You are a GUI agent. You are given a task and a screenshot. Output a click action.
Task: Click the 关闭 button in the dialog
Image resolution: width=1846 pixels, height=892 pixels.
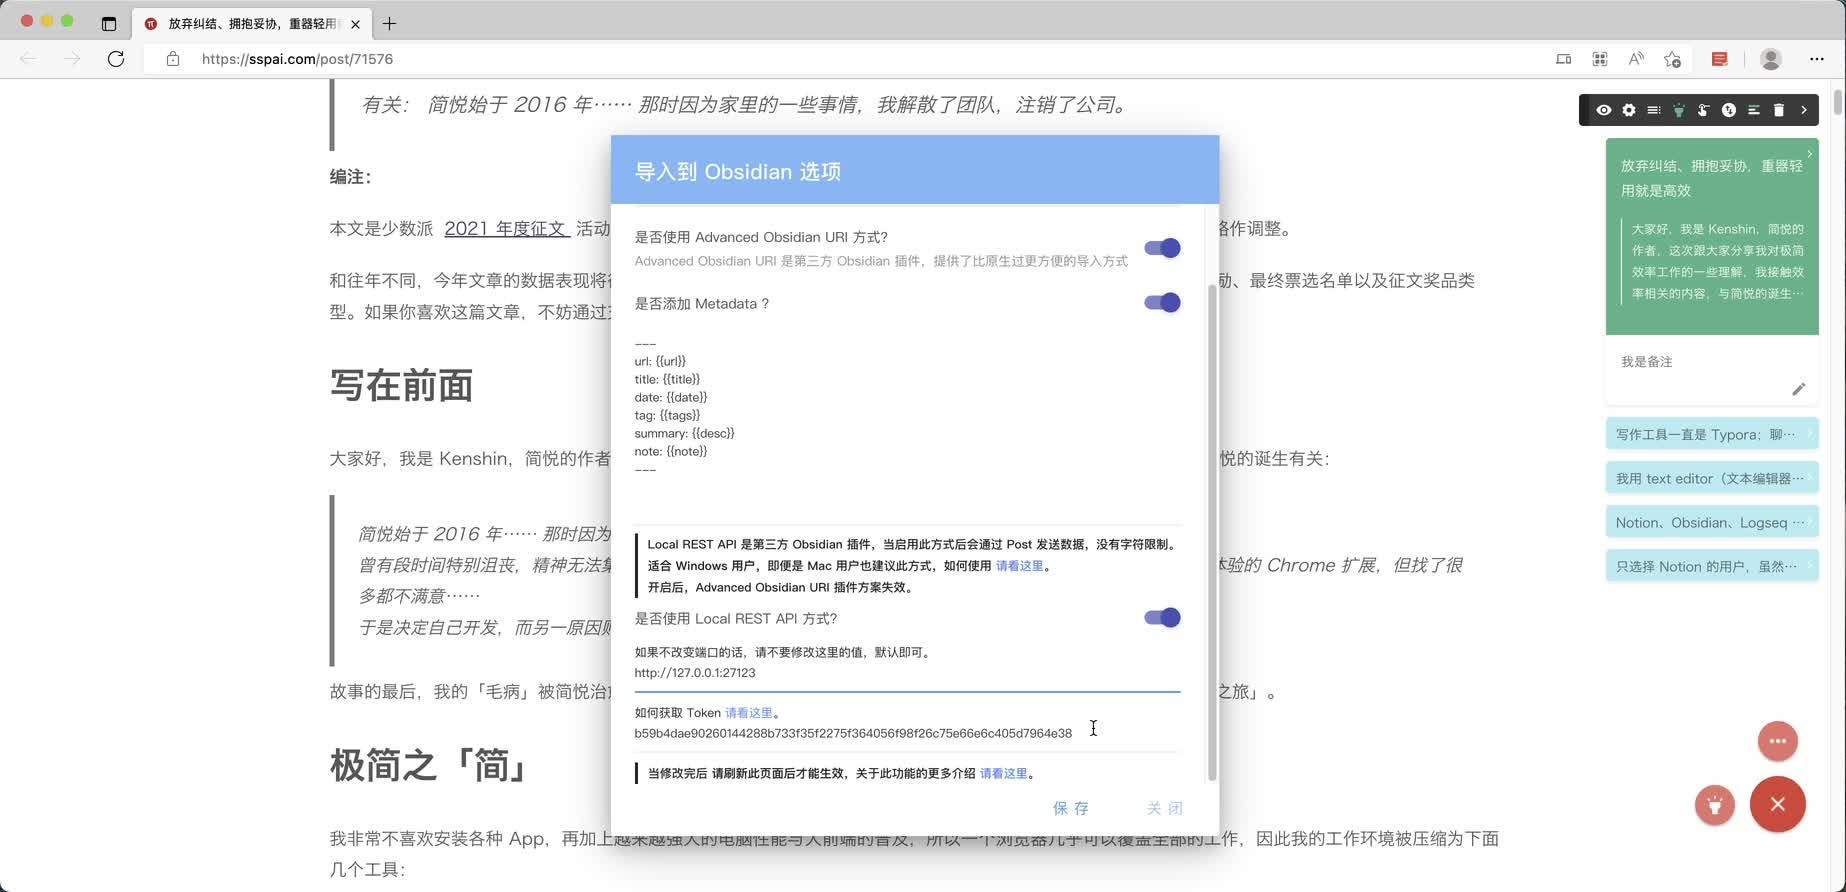[x=1165, y=808]
